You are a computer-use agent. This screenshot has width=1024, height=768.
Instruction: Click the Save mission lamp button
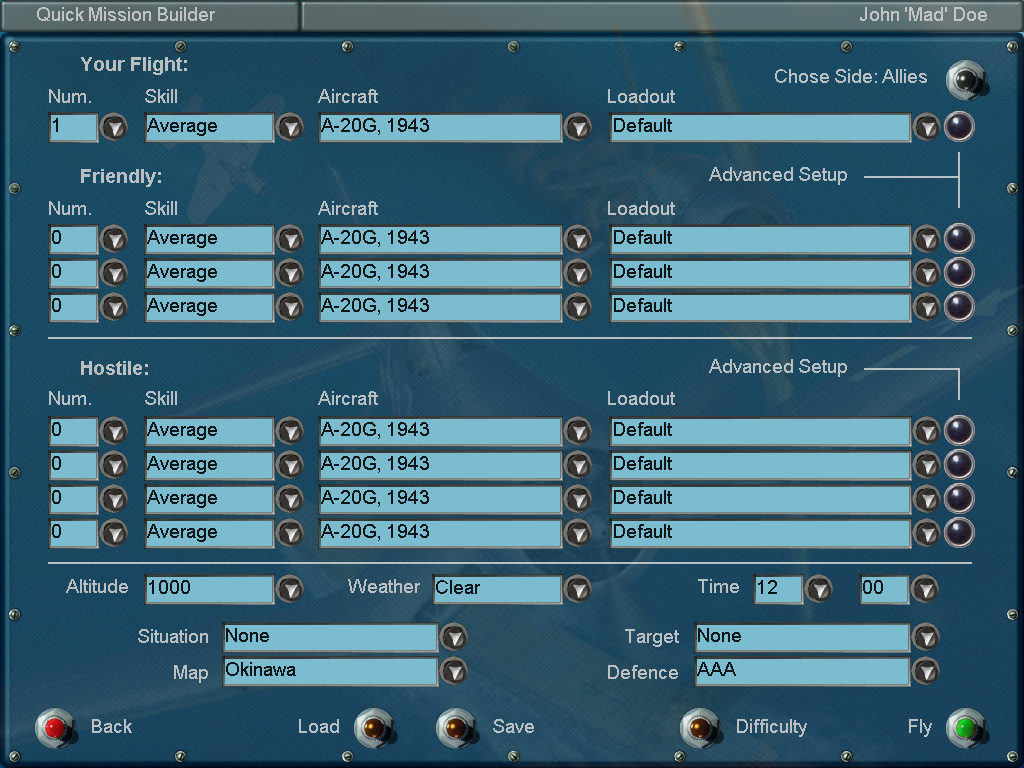456,728
